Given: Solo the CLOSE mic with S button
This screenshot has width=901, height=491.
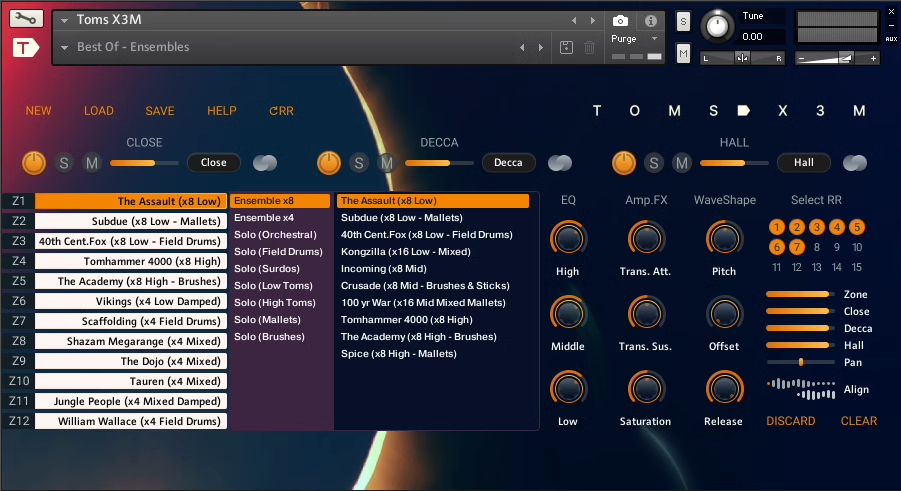Looking at the screenshot, I should click(64, 162).
